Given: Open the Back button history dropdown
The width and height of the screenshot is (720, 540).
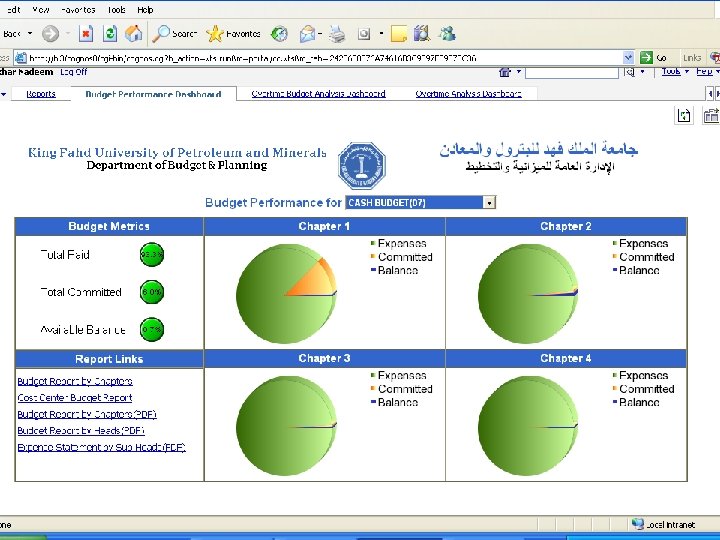Looking at the screenshot, I should click(x=30, y=34).
